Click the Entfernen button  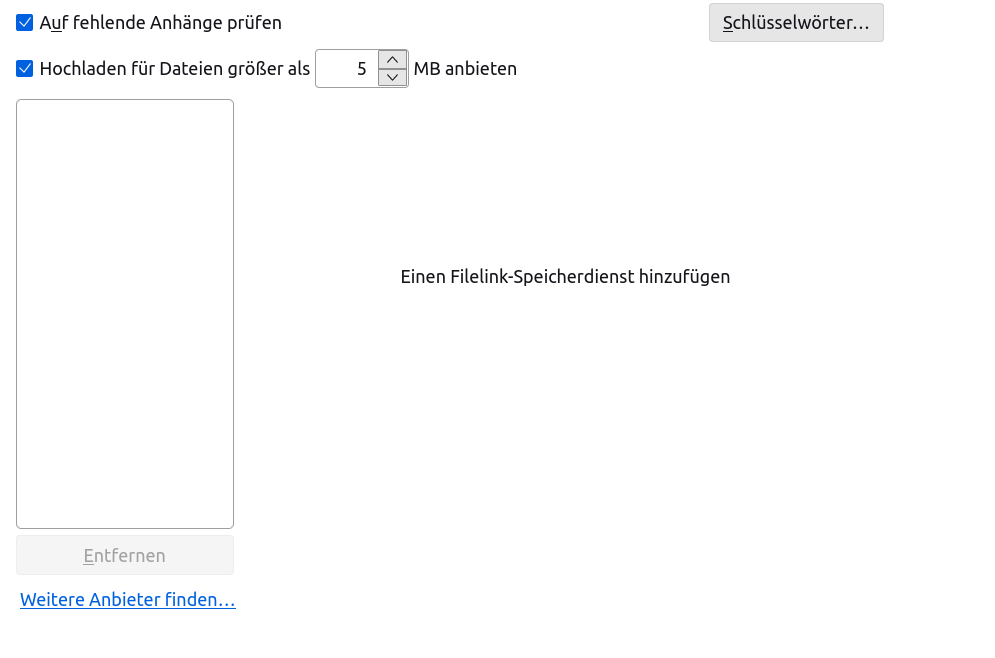125,555
